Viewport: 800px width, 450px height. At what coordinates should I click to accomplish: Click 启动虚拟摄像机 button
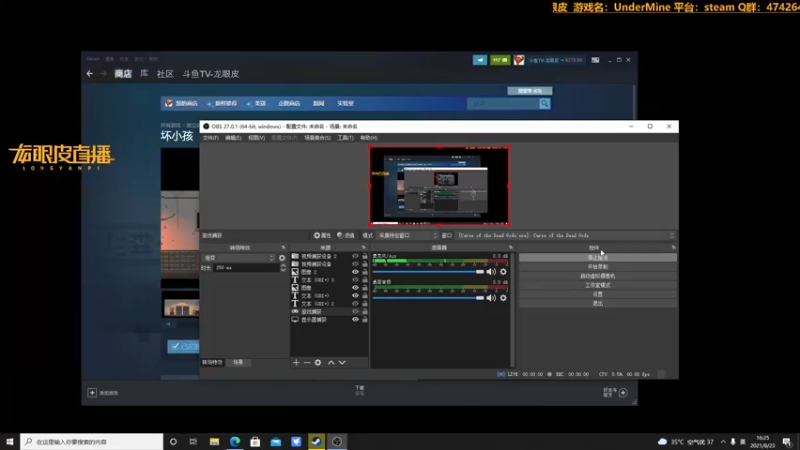pos(597,276)
